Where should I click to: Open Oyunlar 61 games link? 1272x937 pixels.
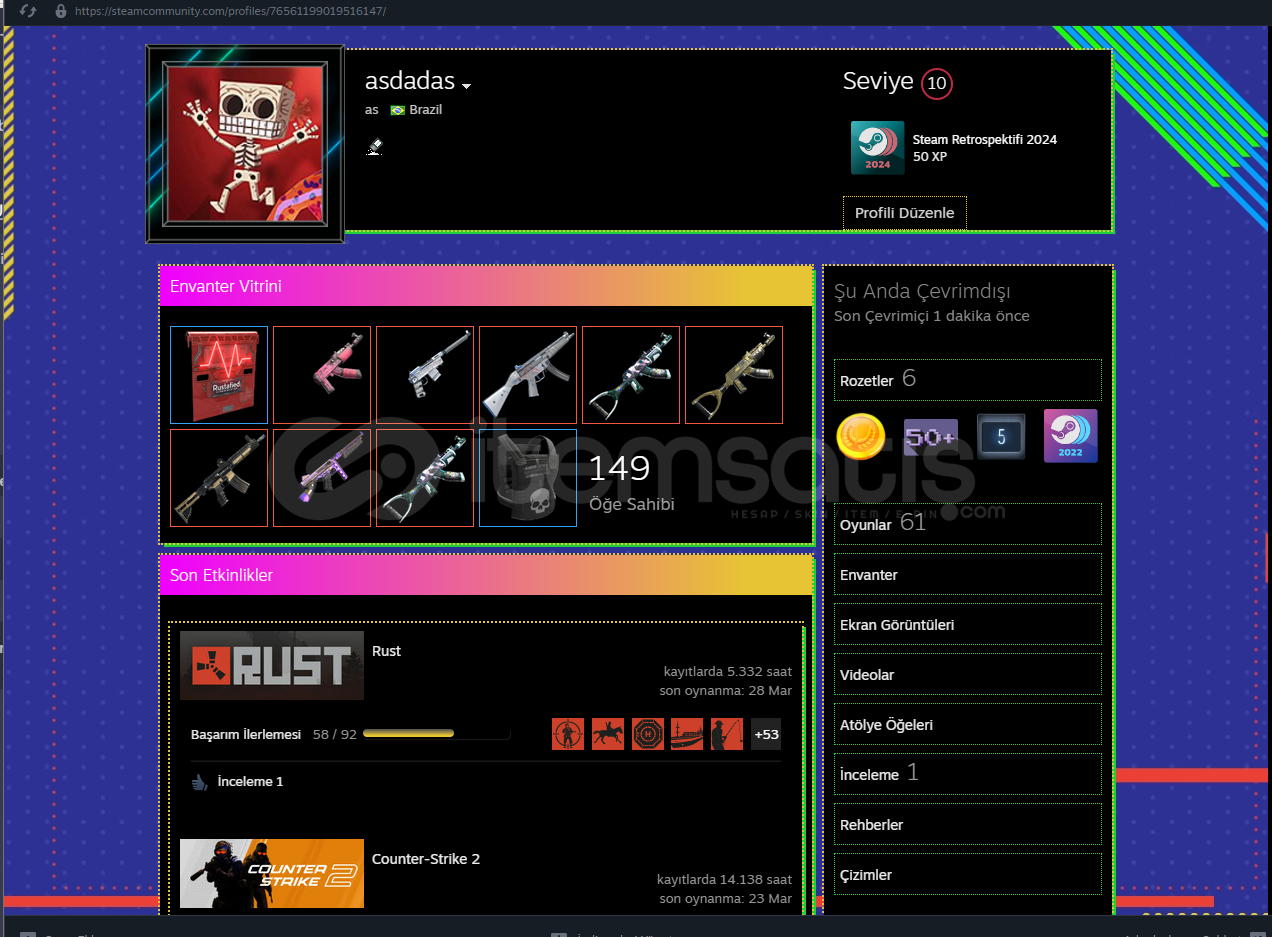(968, 524)
